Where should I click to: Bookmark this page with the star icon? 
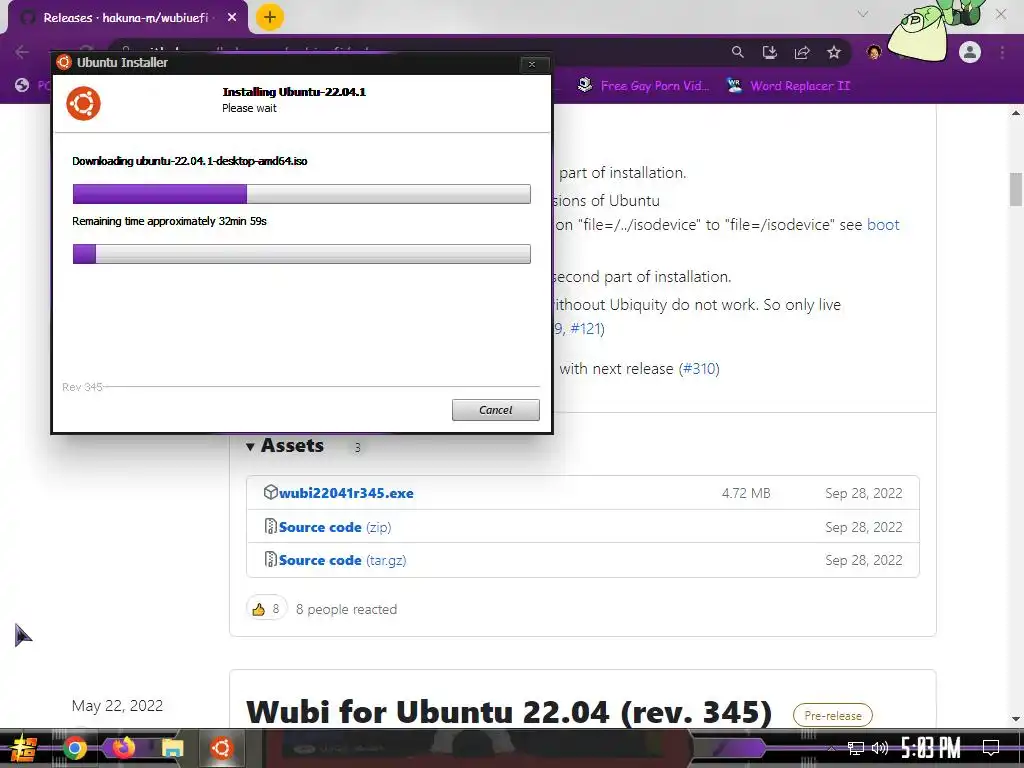pos(834,52)
